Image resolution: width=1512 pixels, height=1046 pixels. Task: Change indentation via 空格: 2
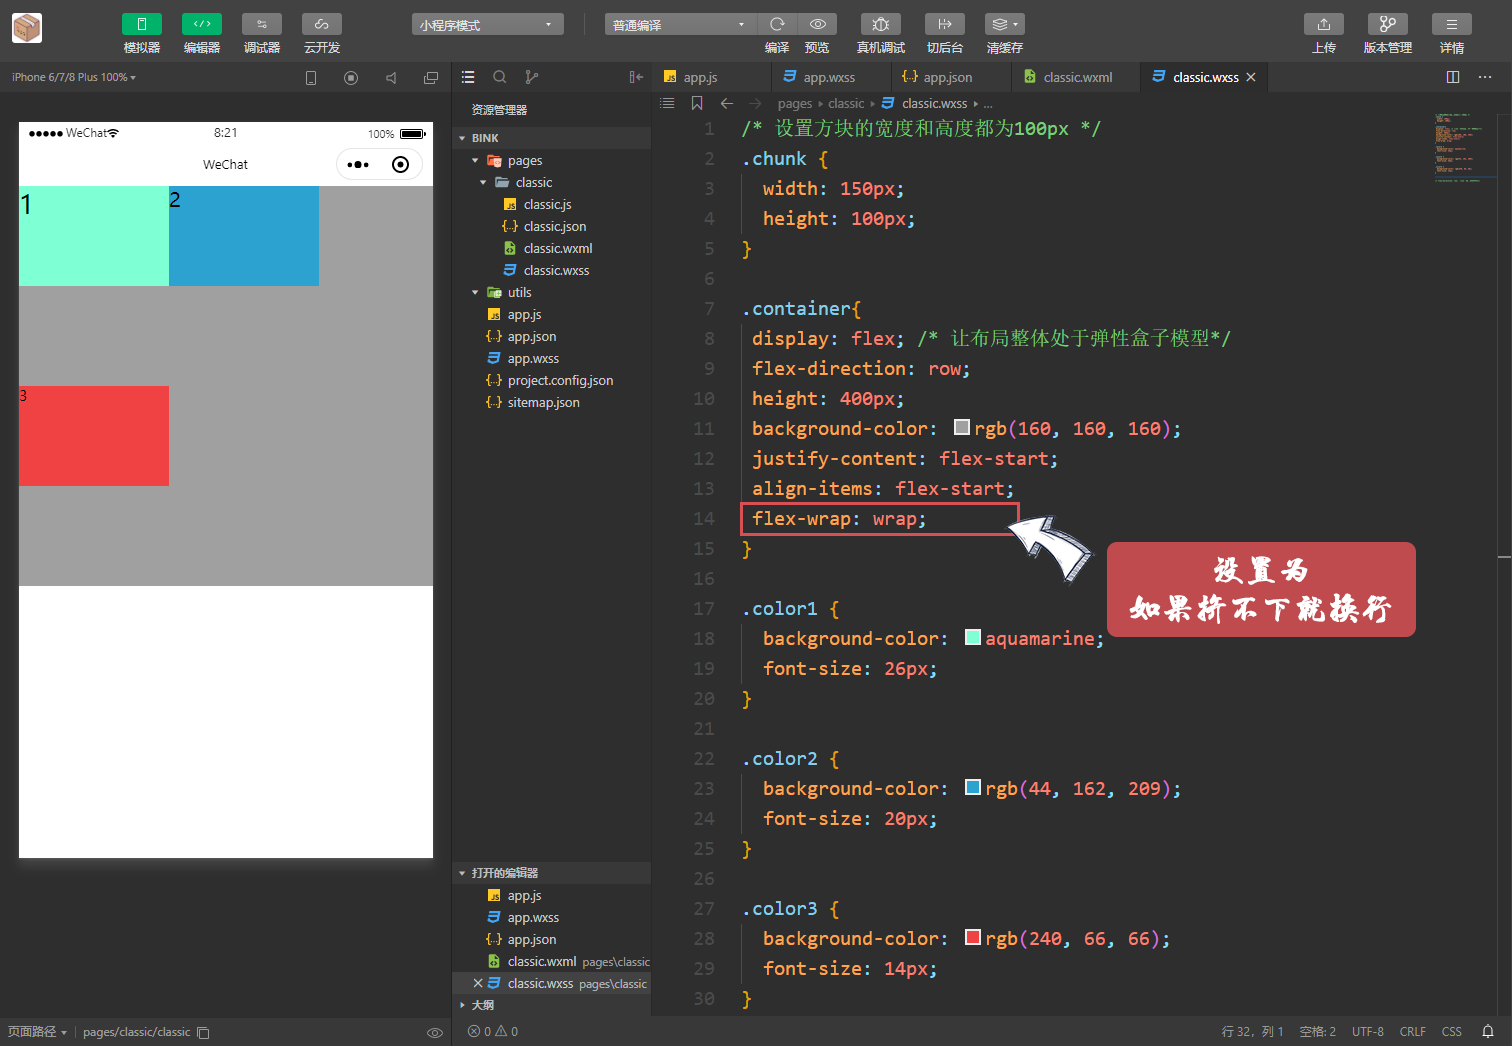click(x=1317, y=1031)
